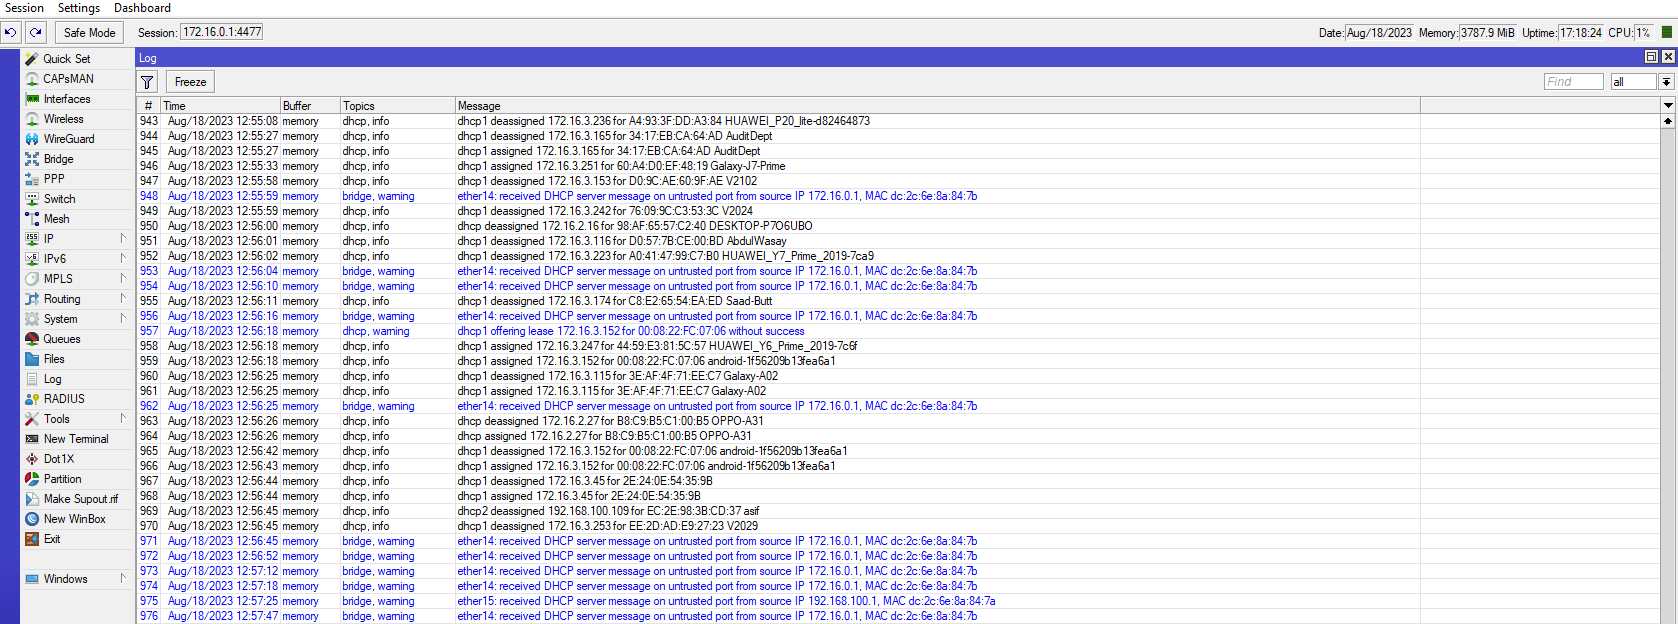Image resolution: width=1678 pixels, height=624 pixels.
Task: Click Exit in the sidebar
Action: [52, 539]
